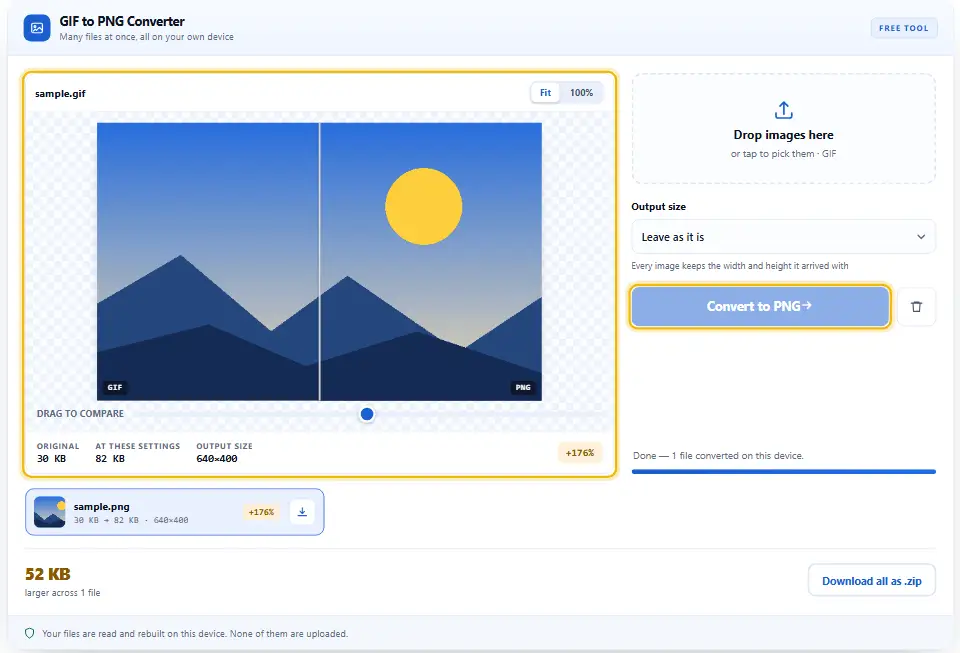Click the original size 30 KB value
This screenshot has width=960, height=653.
coord(51,458)
